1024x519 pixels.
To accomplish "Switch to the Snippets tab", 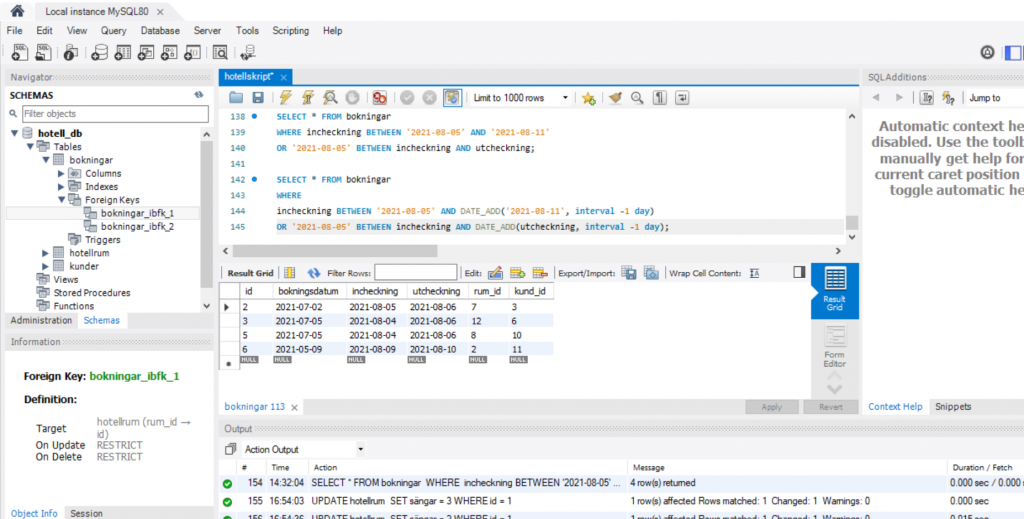I will (953, 407).
